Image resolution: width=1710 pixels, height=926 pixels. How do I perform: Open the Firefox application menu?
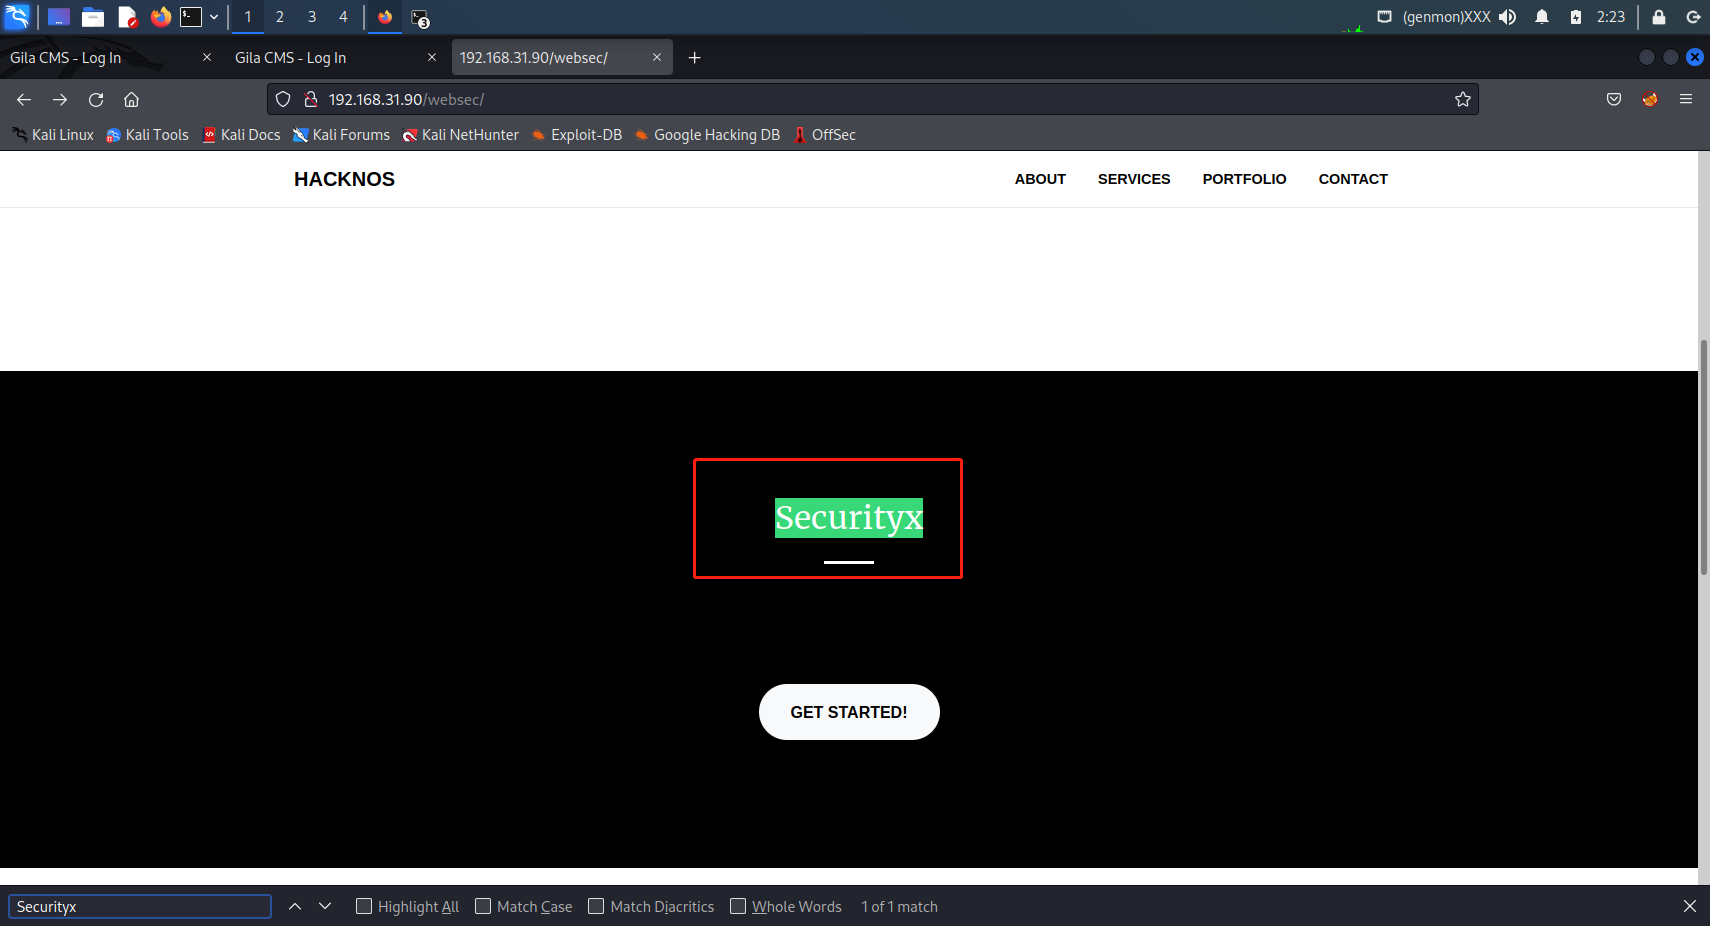(x=1686, y=99)
